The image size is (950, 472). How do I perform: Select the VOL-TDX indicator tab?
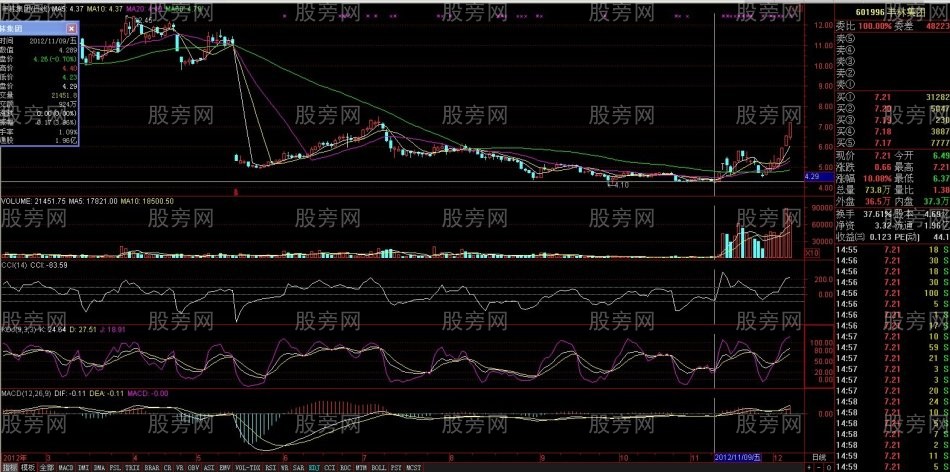[247, 468]
